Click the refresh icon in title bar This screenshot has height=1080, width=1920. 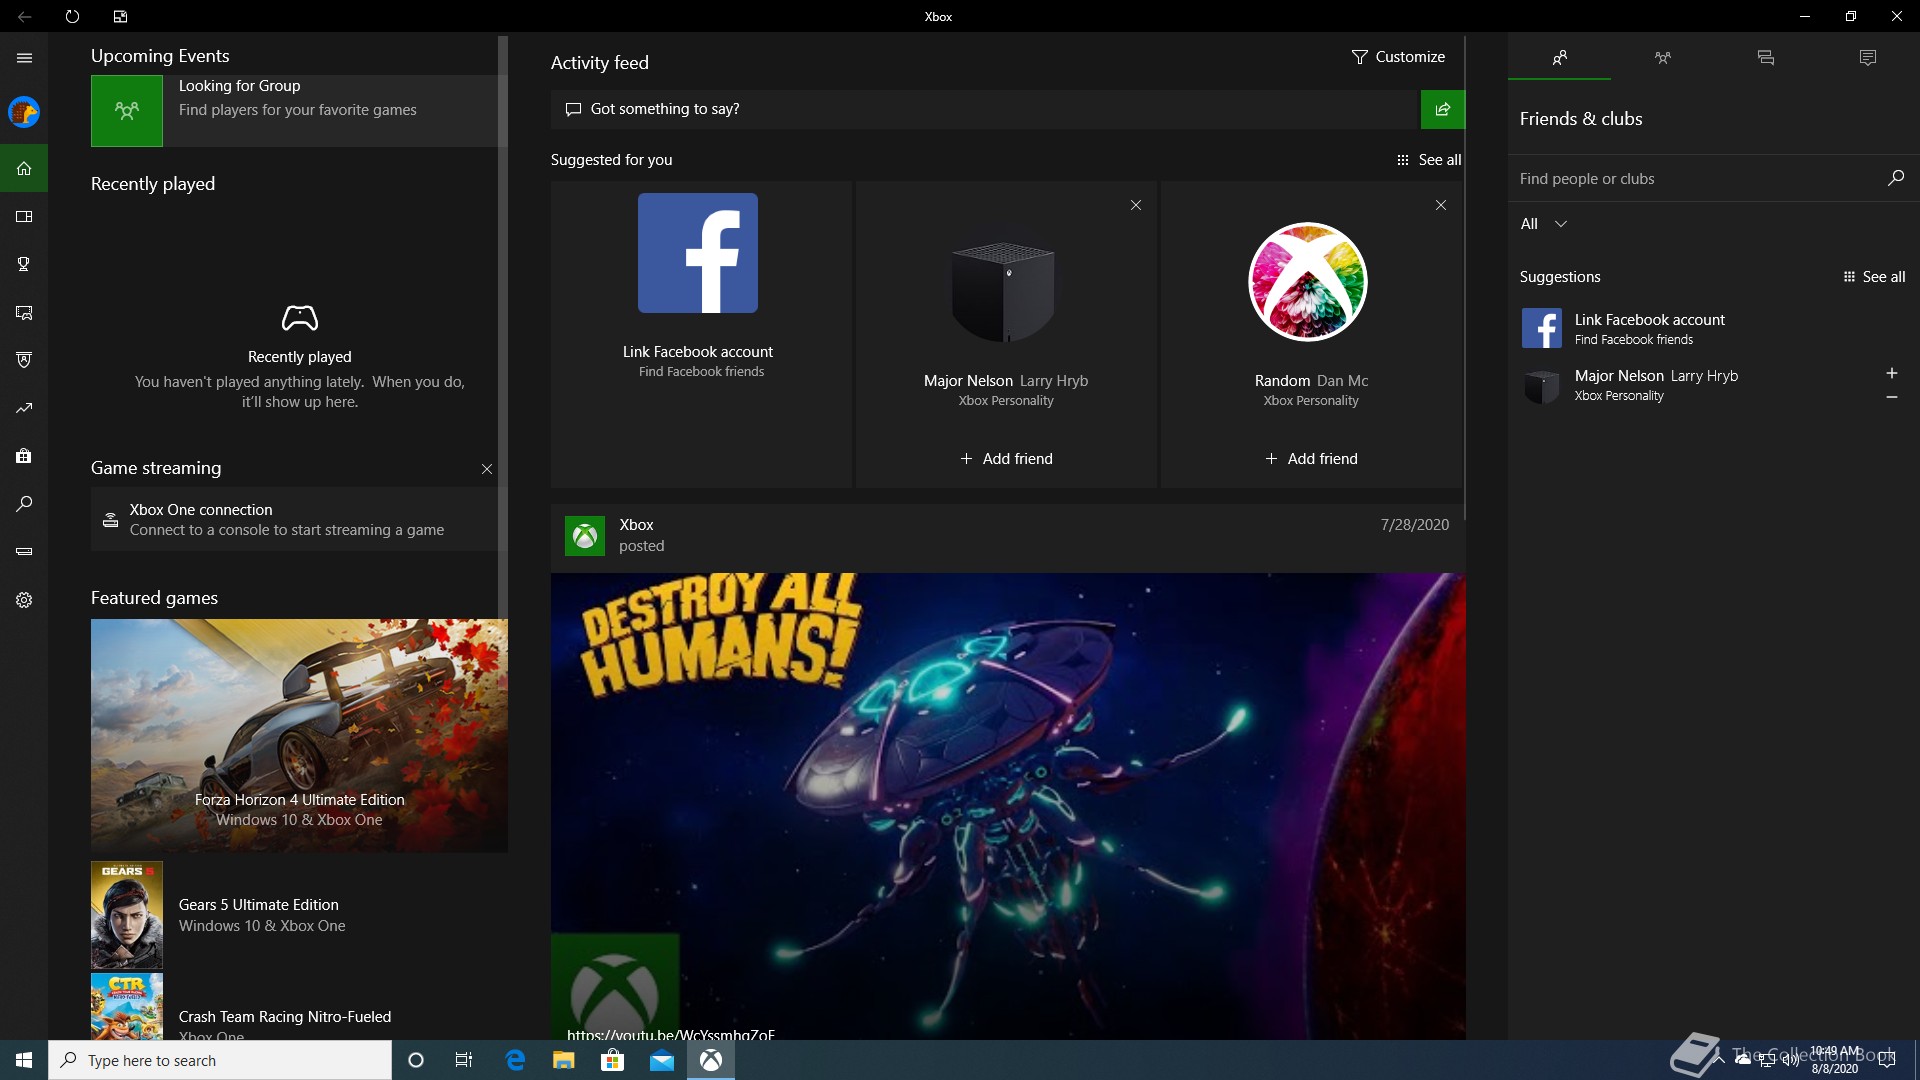[72, 16]
